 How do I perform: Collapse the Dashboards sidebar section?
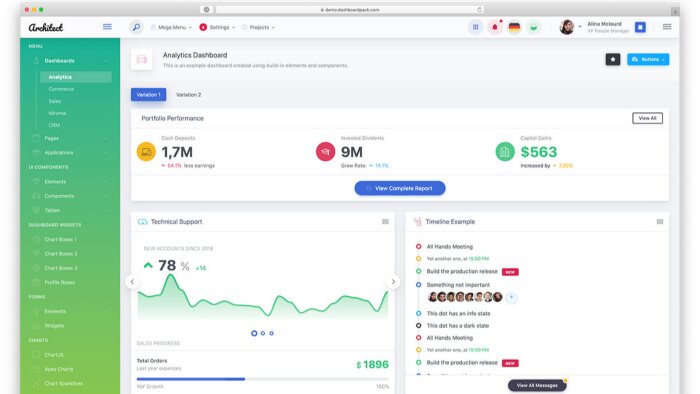70,61
